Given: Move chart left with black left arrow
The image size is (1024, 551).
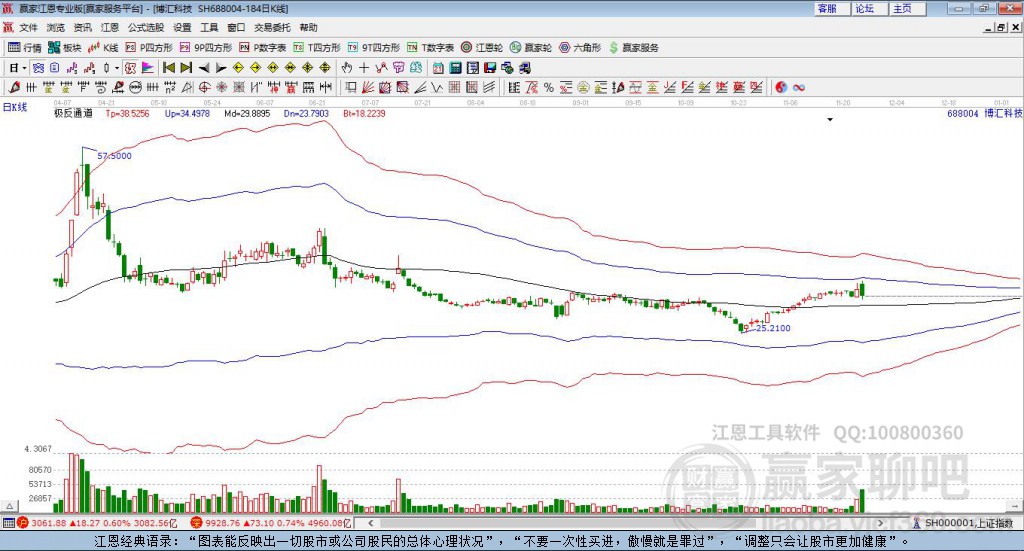Looking at the screenshot, I should click(x=204, y=67).
